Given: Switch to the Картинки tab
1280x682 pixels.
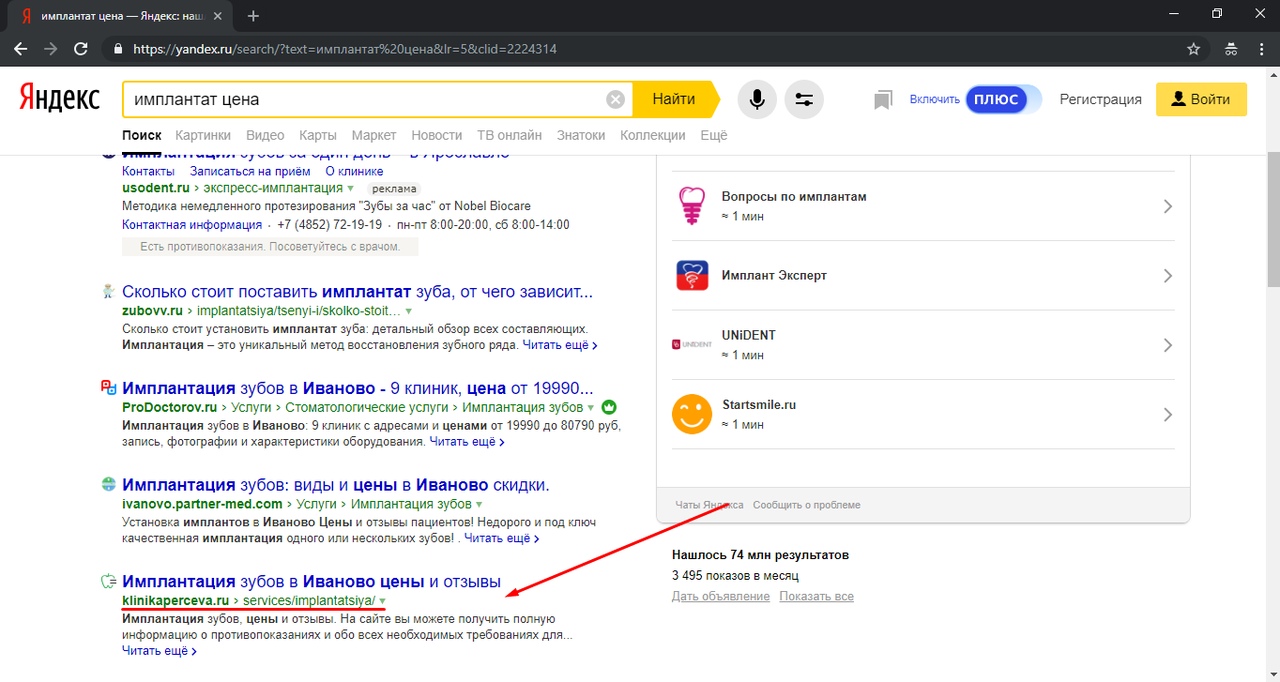Looking at the screenshot, I should click(203, 135).
